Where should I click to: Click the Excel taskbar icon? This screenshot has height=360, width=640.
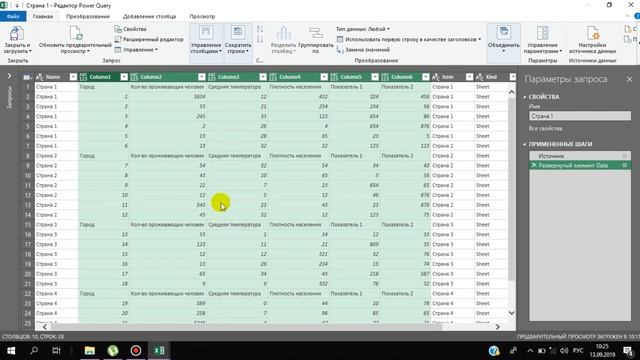pyautogui.click(x=159, y=350)
